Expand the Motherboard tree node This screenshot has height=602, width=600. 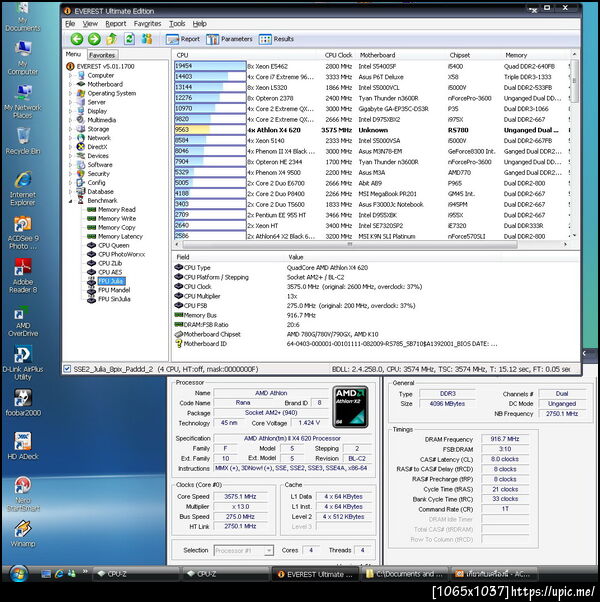[x=70, y=84]
